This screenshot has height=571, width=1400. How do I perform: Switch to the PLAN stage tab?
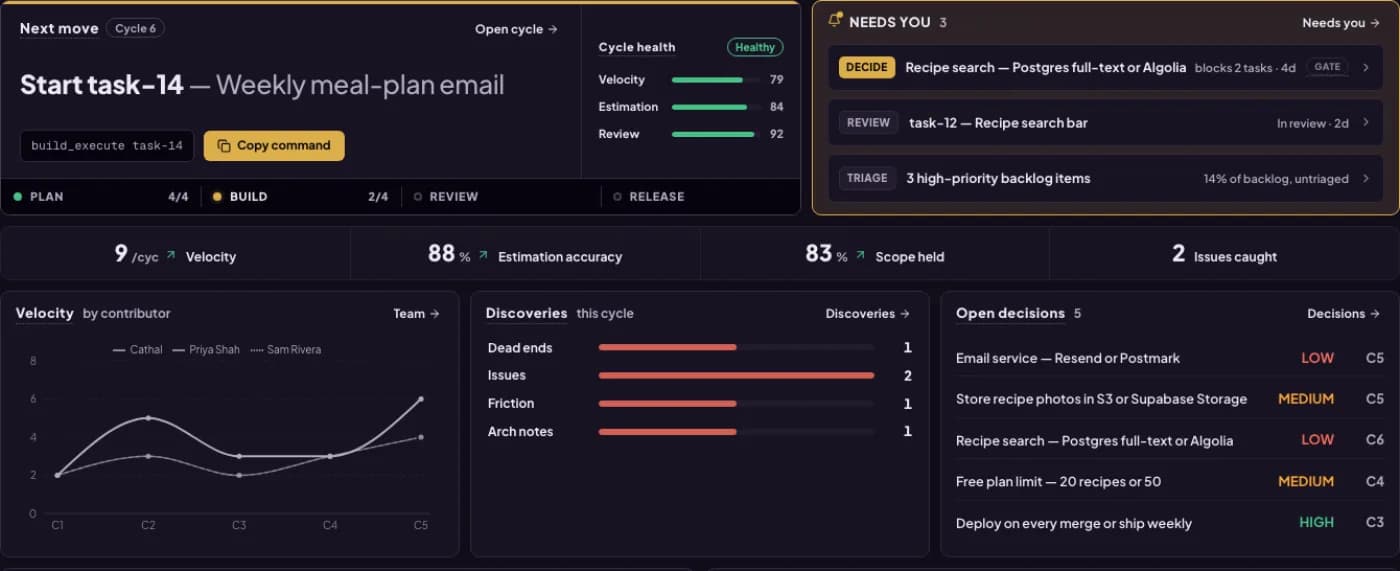click(x=100, y=197)
